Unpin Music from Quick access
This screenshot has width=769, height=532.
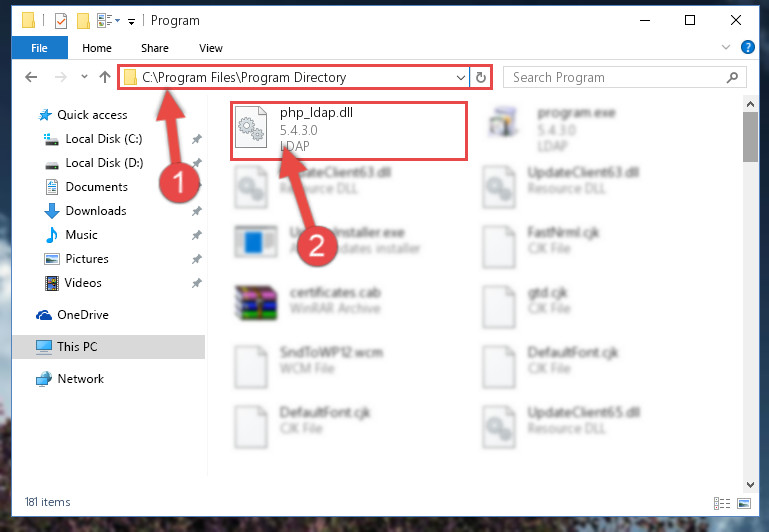(197, 235)
